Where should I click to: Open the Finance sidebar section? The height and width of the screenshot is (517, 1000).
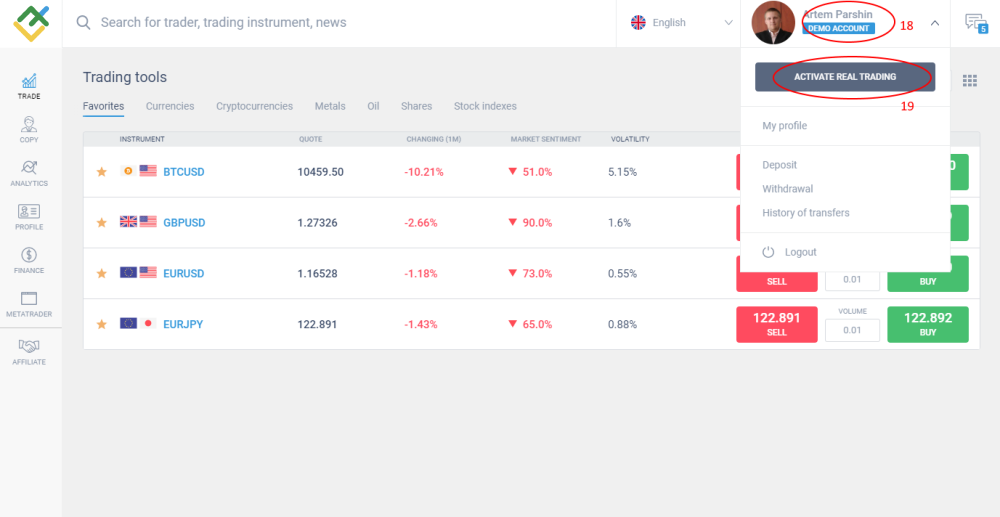click(29, 260)
